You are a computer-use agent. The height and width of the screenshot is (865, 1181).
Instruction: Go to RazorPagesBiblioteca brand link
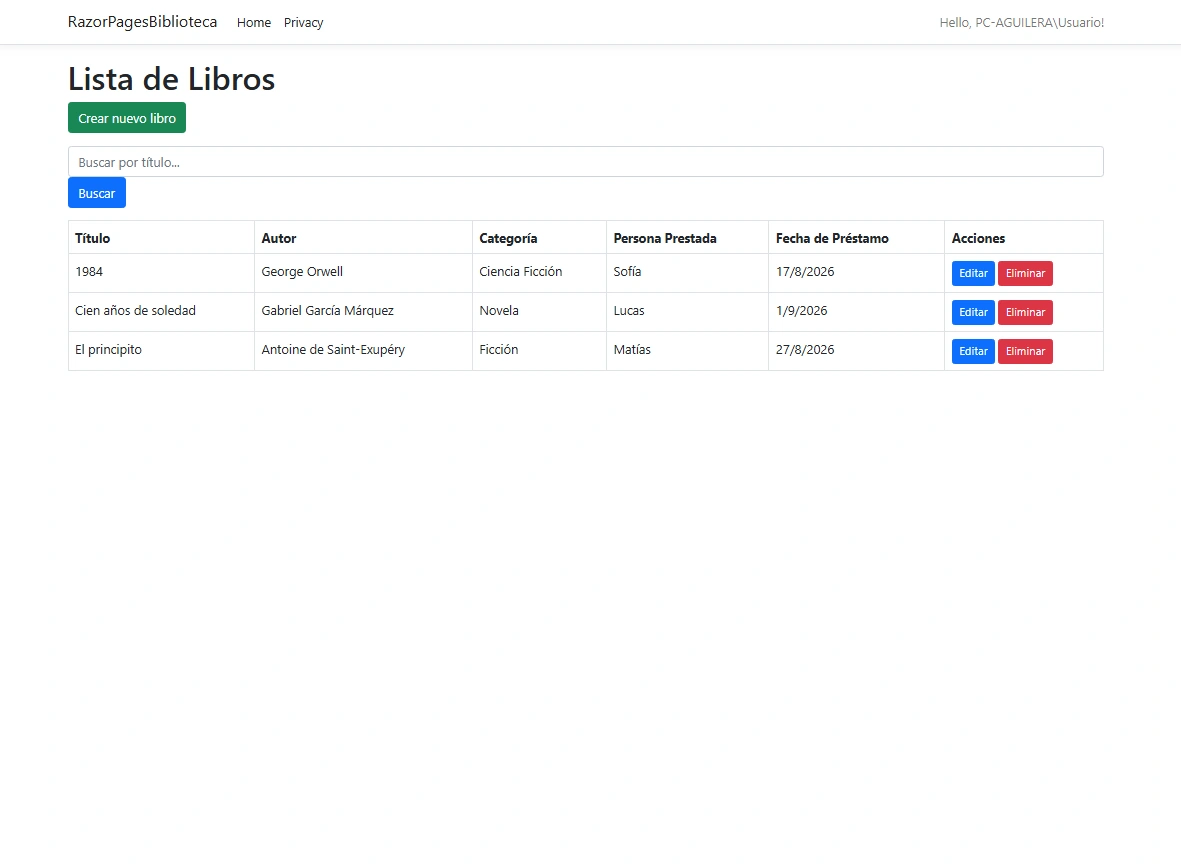142,22
